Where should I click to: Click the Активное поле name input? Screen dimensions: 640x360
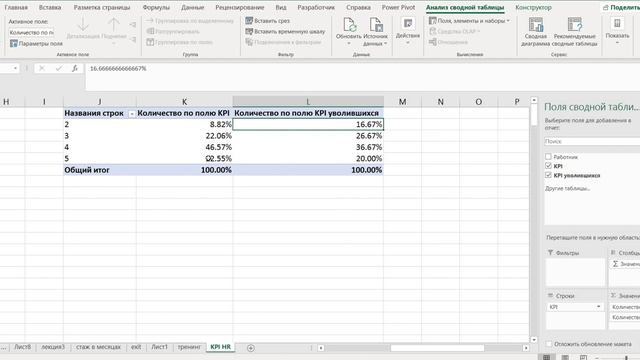point(31,32)
